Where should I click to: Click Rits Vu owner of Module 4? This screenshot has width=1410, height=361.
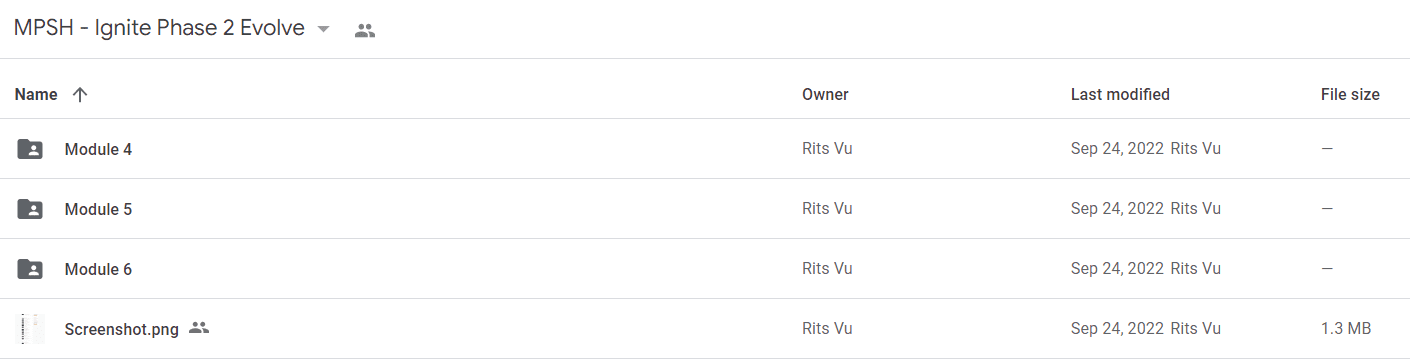[827, 149]
